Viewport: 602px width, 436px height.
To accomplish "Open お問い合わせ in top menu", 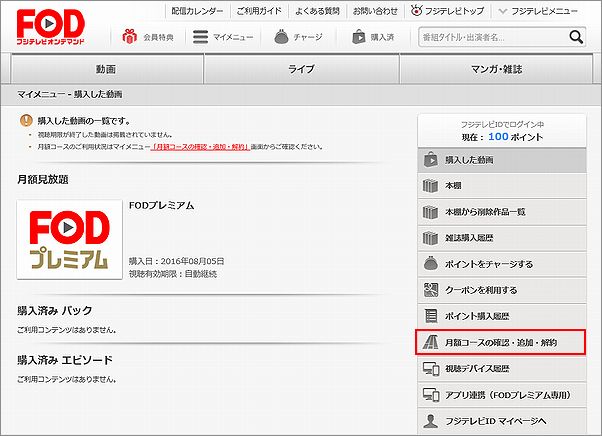I will (375, 11).
